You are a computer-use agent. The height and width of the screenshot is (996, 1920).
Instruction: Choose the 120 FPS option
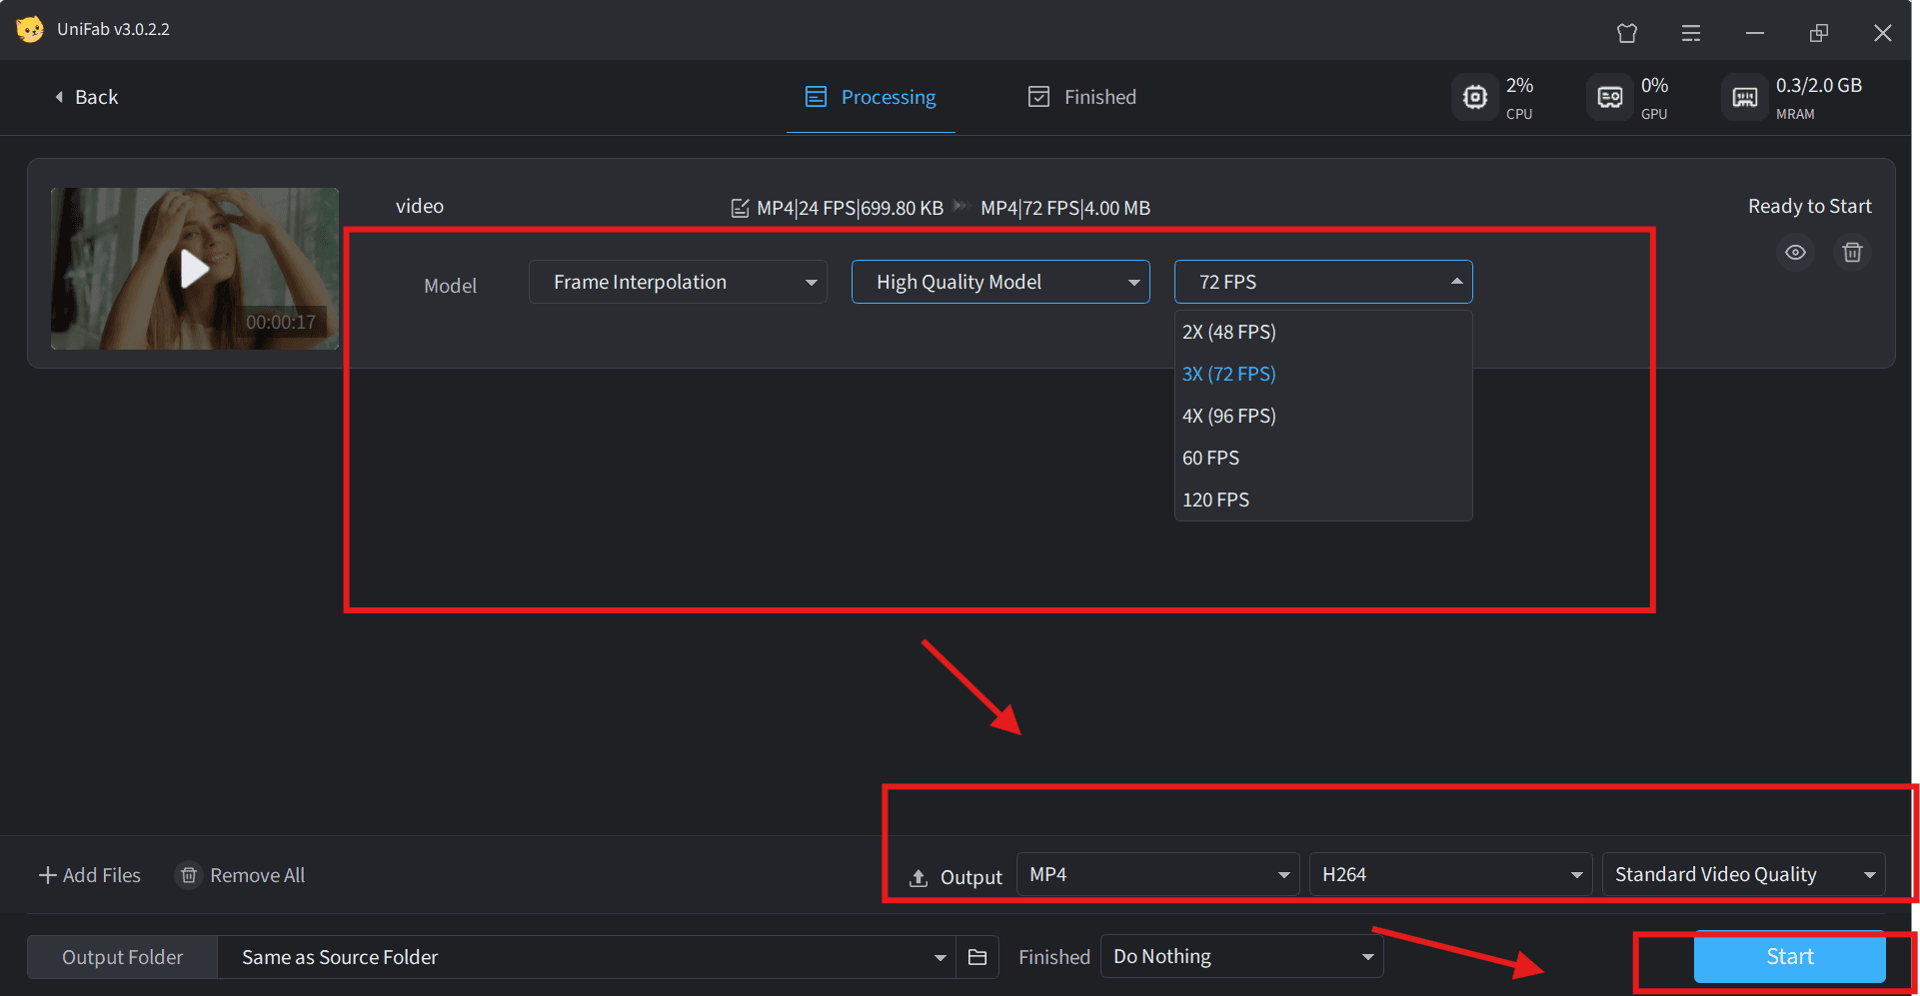1323,500
